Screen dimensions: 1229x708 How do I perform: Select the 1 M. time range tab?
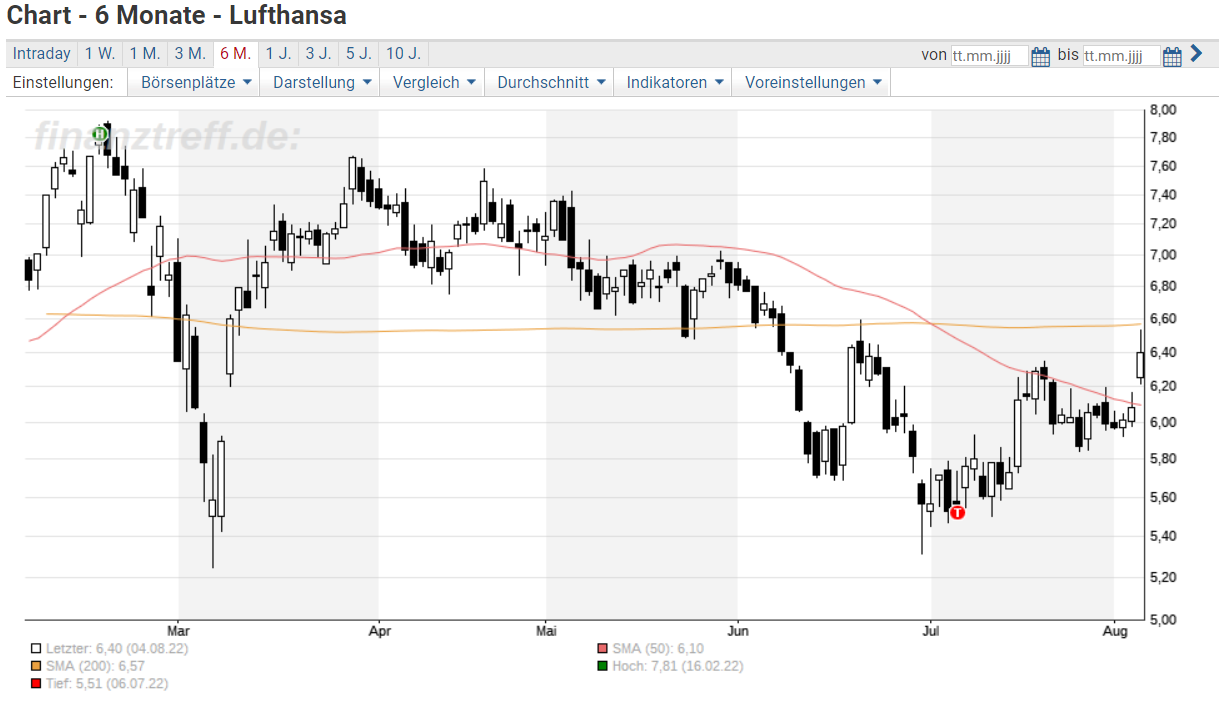tap(145, 54)
